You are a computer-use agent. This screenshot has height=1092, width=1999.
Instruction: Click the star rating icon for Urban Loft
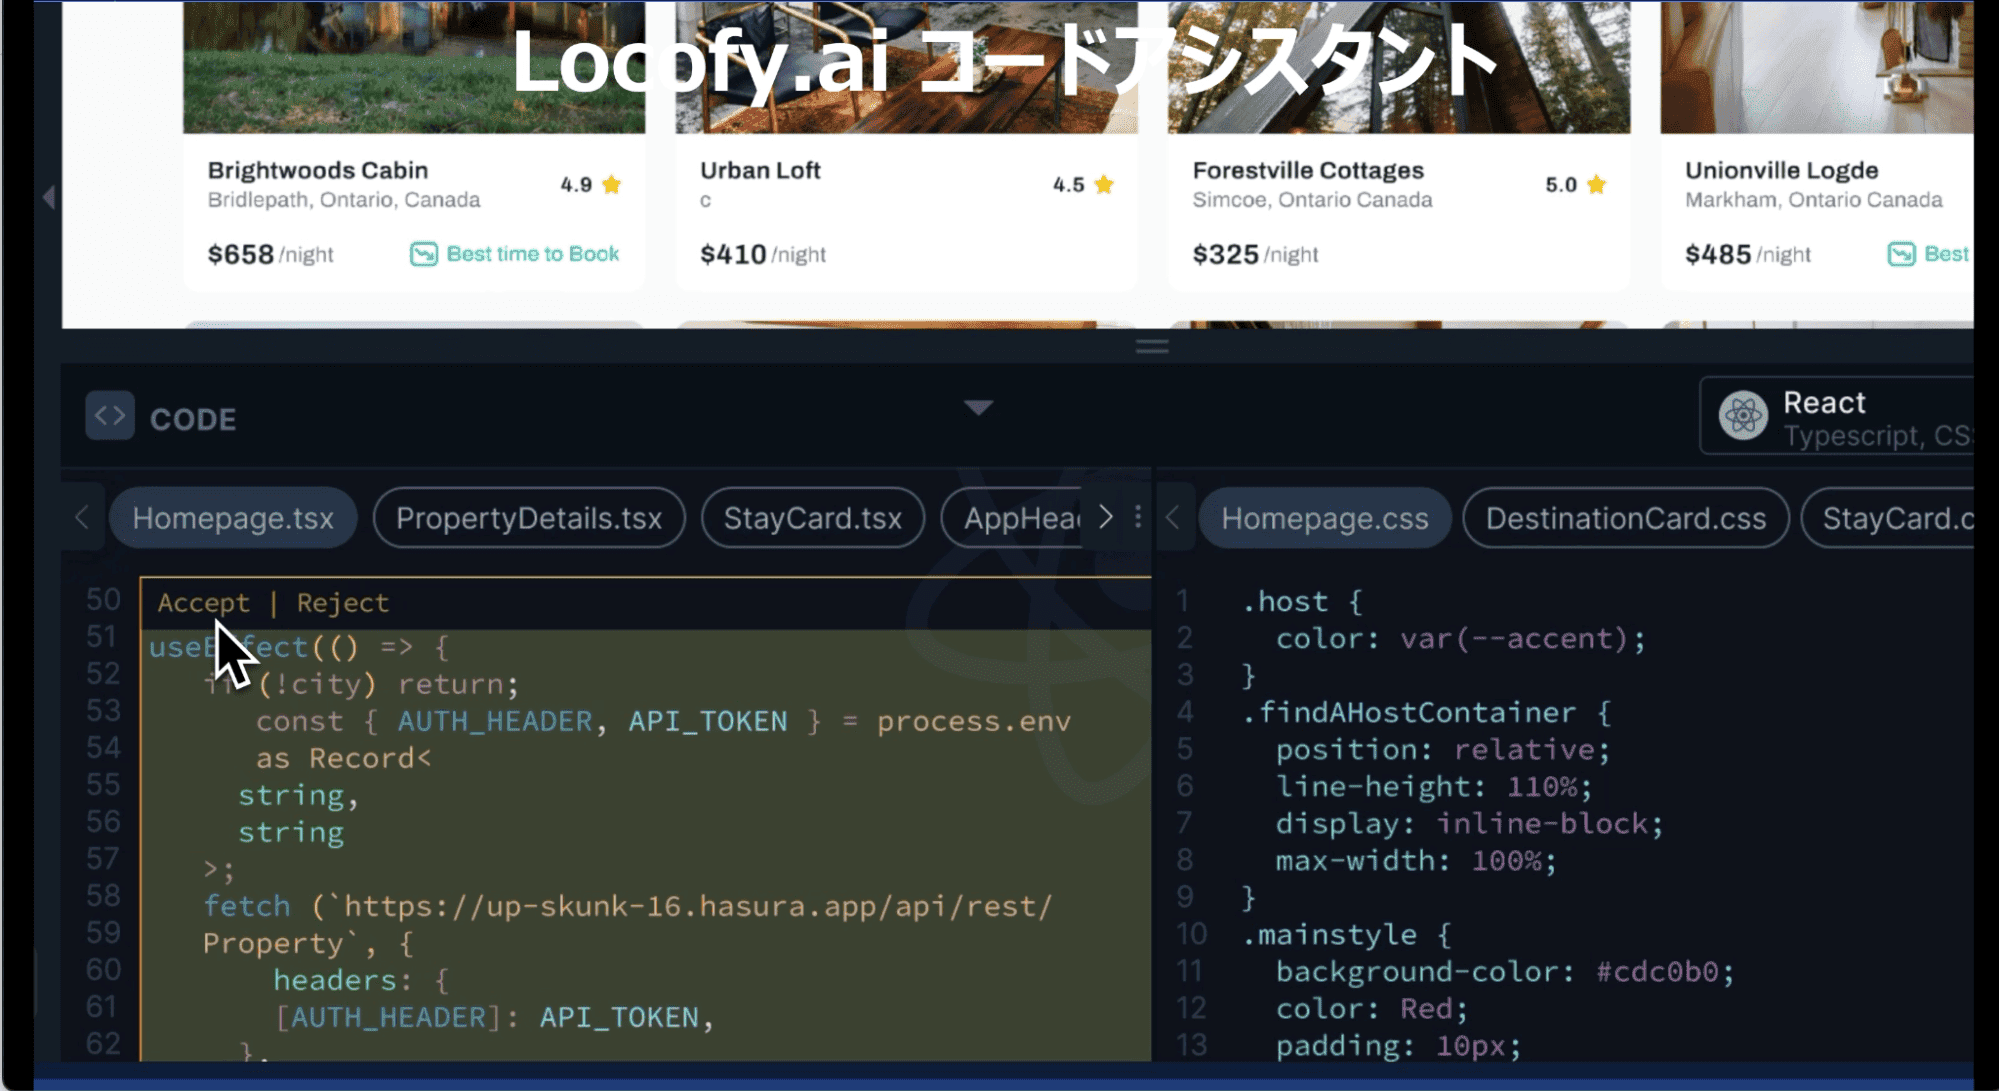(x=1104, y=185)
